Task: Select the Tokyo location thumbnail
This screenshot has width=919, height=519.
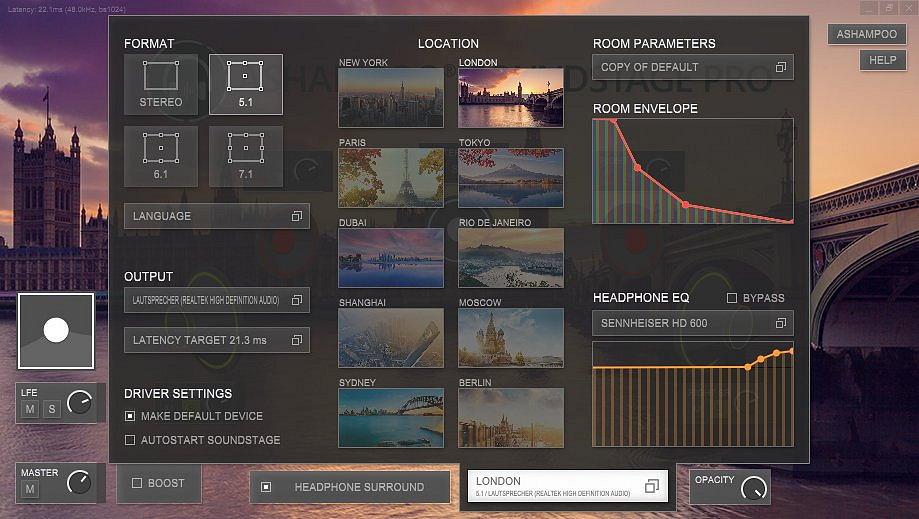Action: pyautogui.click(x=510, y=178)
